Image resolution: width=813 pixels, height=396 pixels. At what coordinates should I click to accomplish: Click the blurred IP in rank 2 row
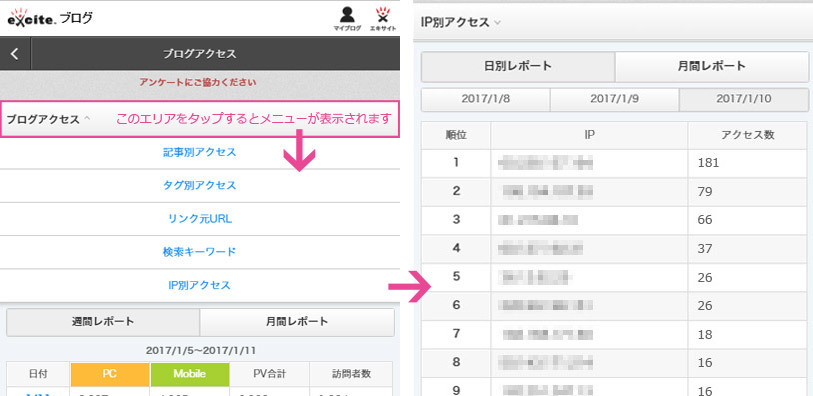548,192
